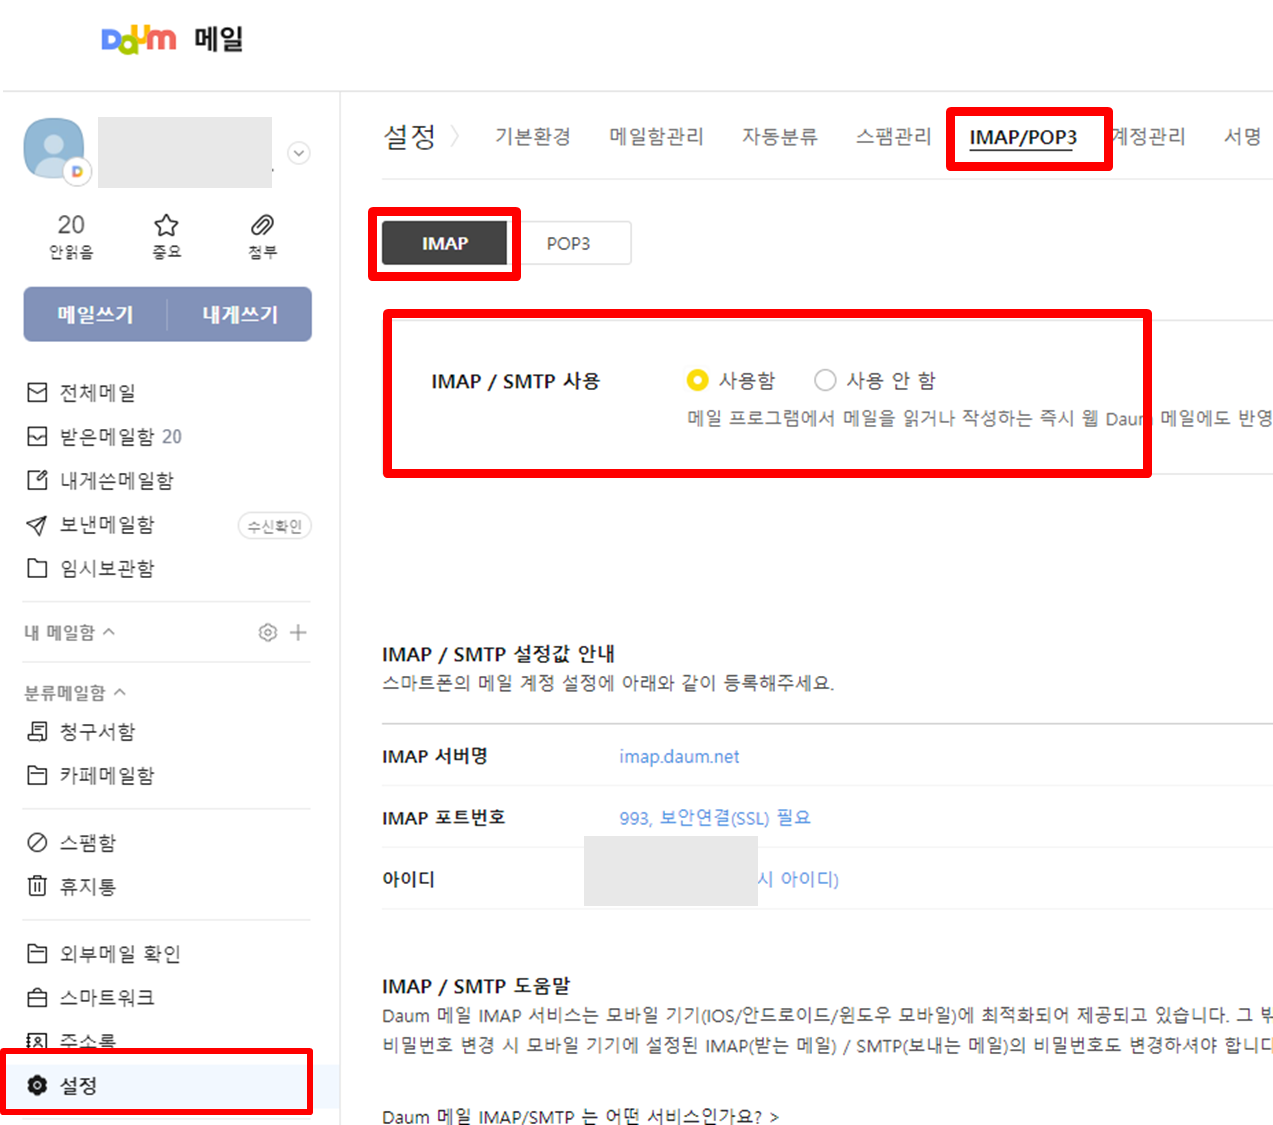Open the profile account dropdown chevron
This screenshot has height=1125, width=1273.
click(x=298, y=153)
